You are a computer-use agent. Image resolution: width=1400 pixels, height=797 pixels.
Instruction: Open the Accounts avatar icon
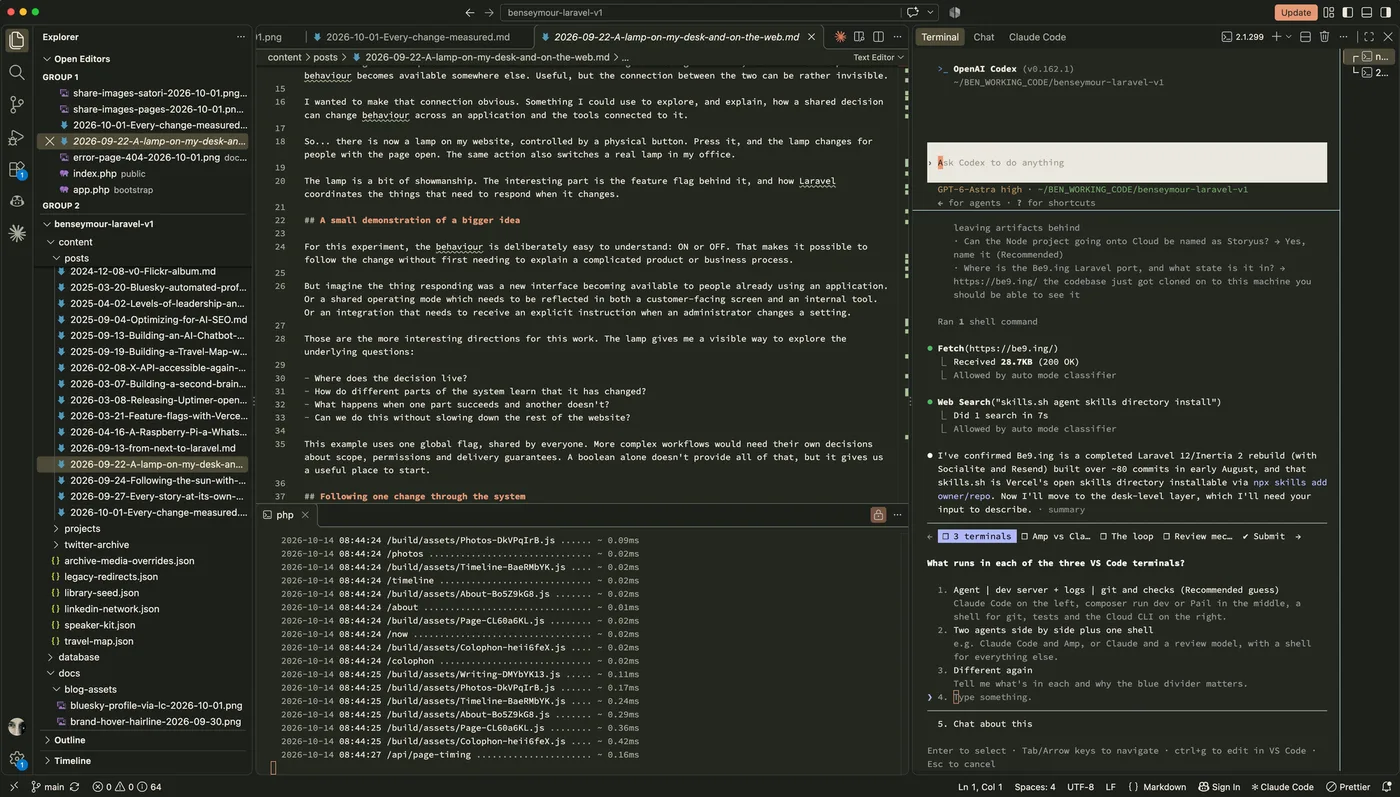(x=16, y=727)
